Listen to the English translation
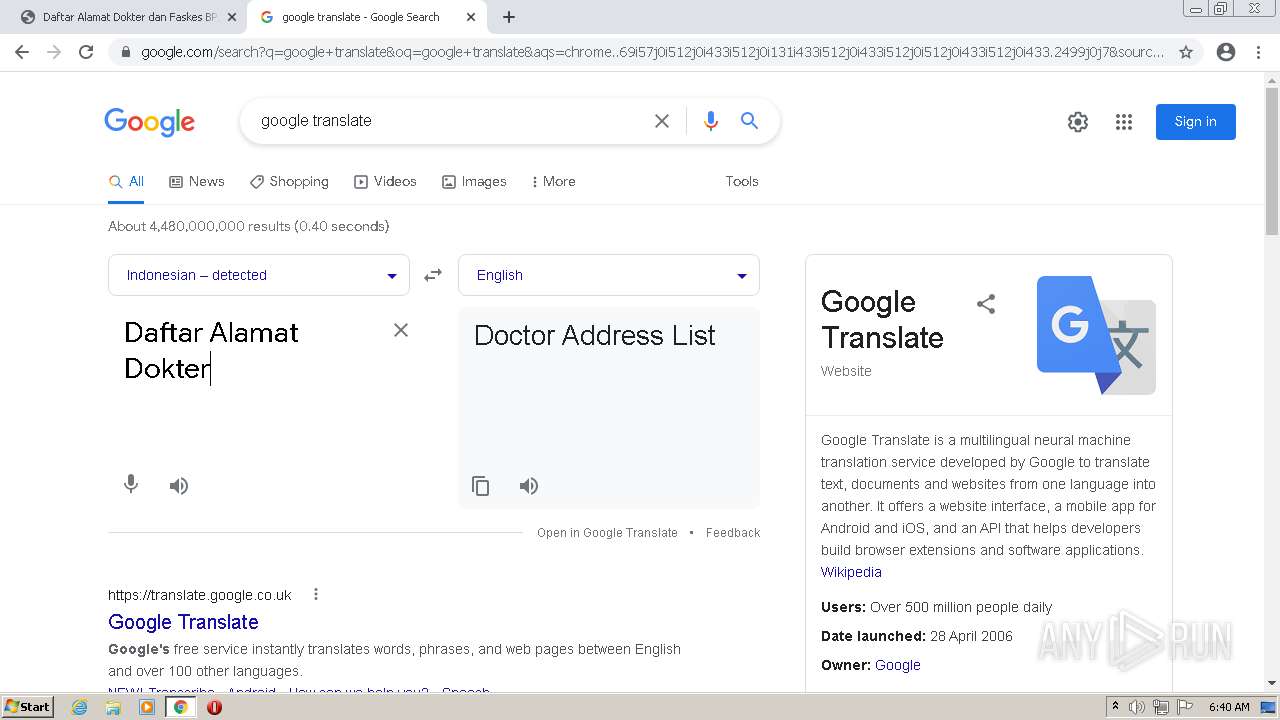 (x=529, y=486)
